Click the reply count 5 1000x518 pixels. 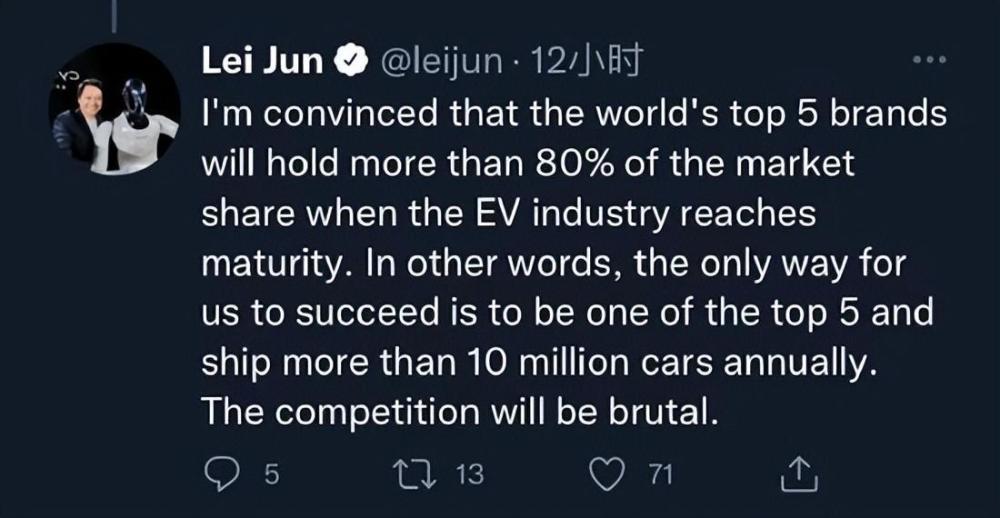(271, 475)
